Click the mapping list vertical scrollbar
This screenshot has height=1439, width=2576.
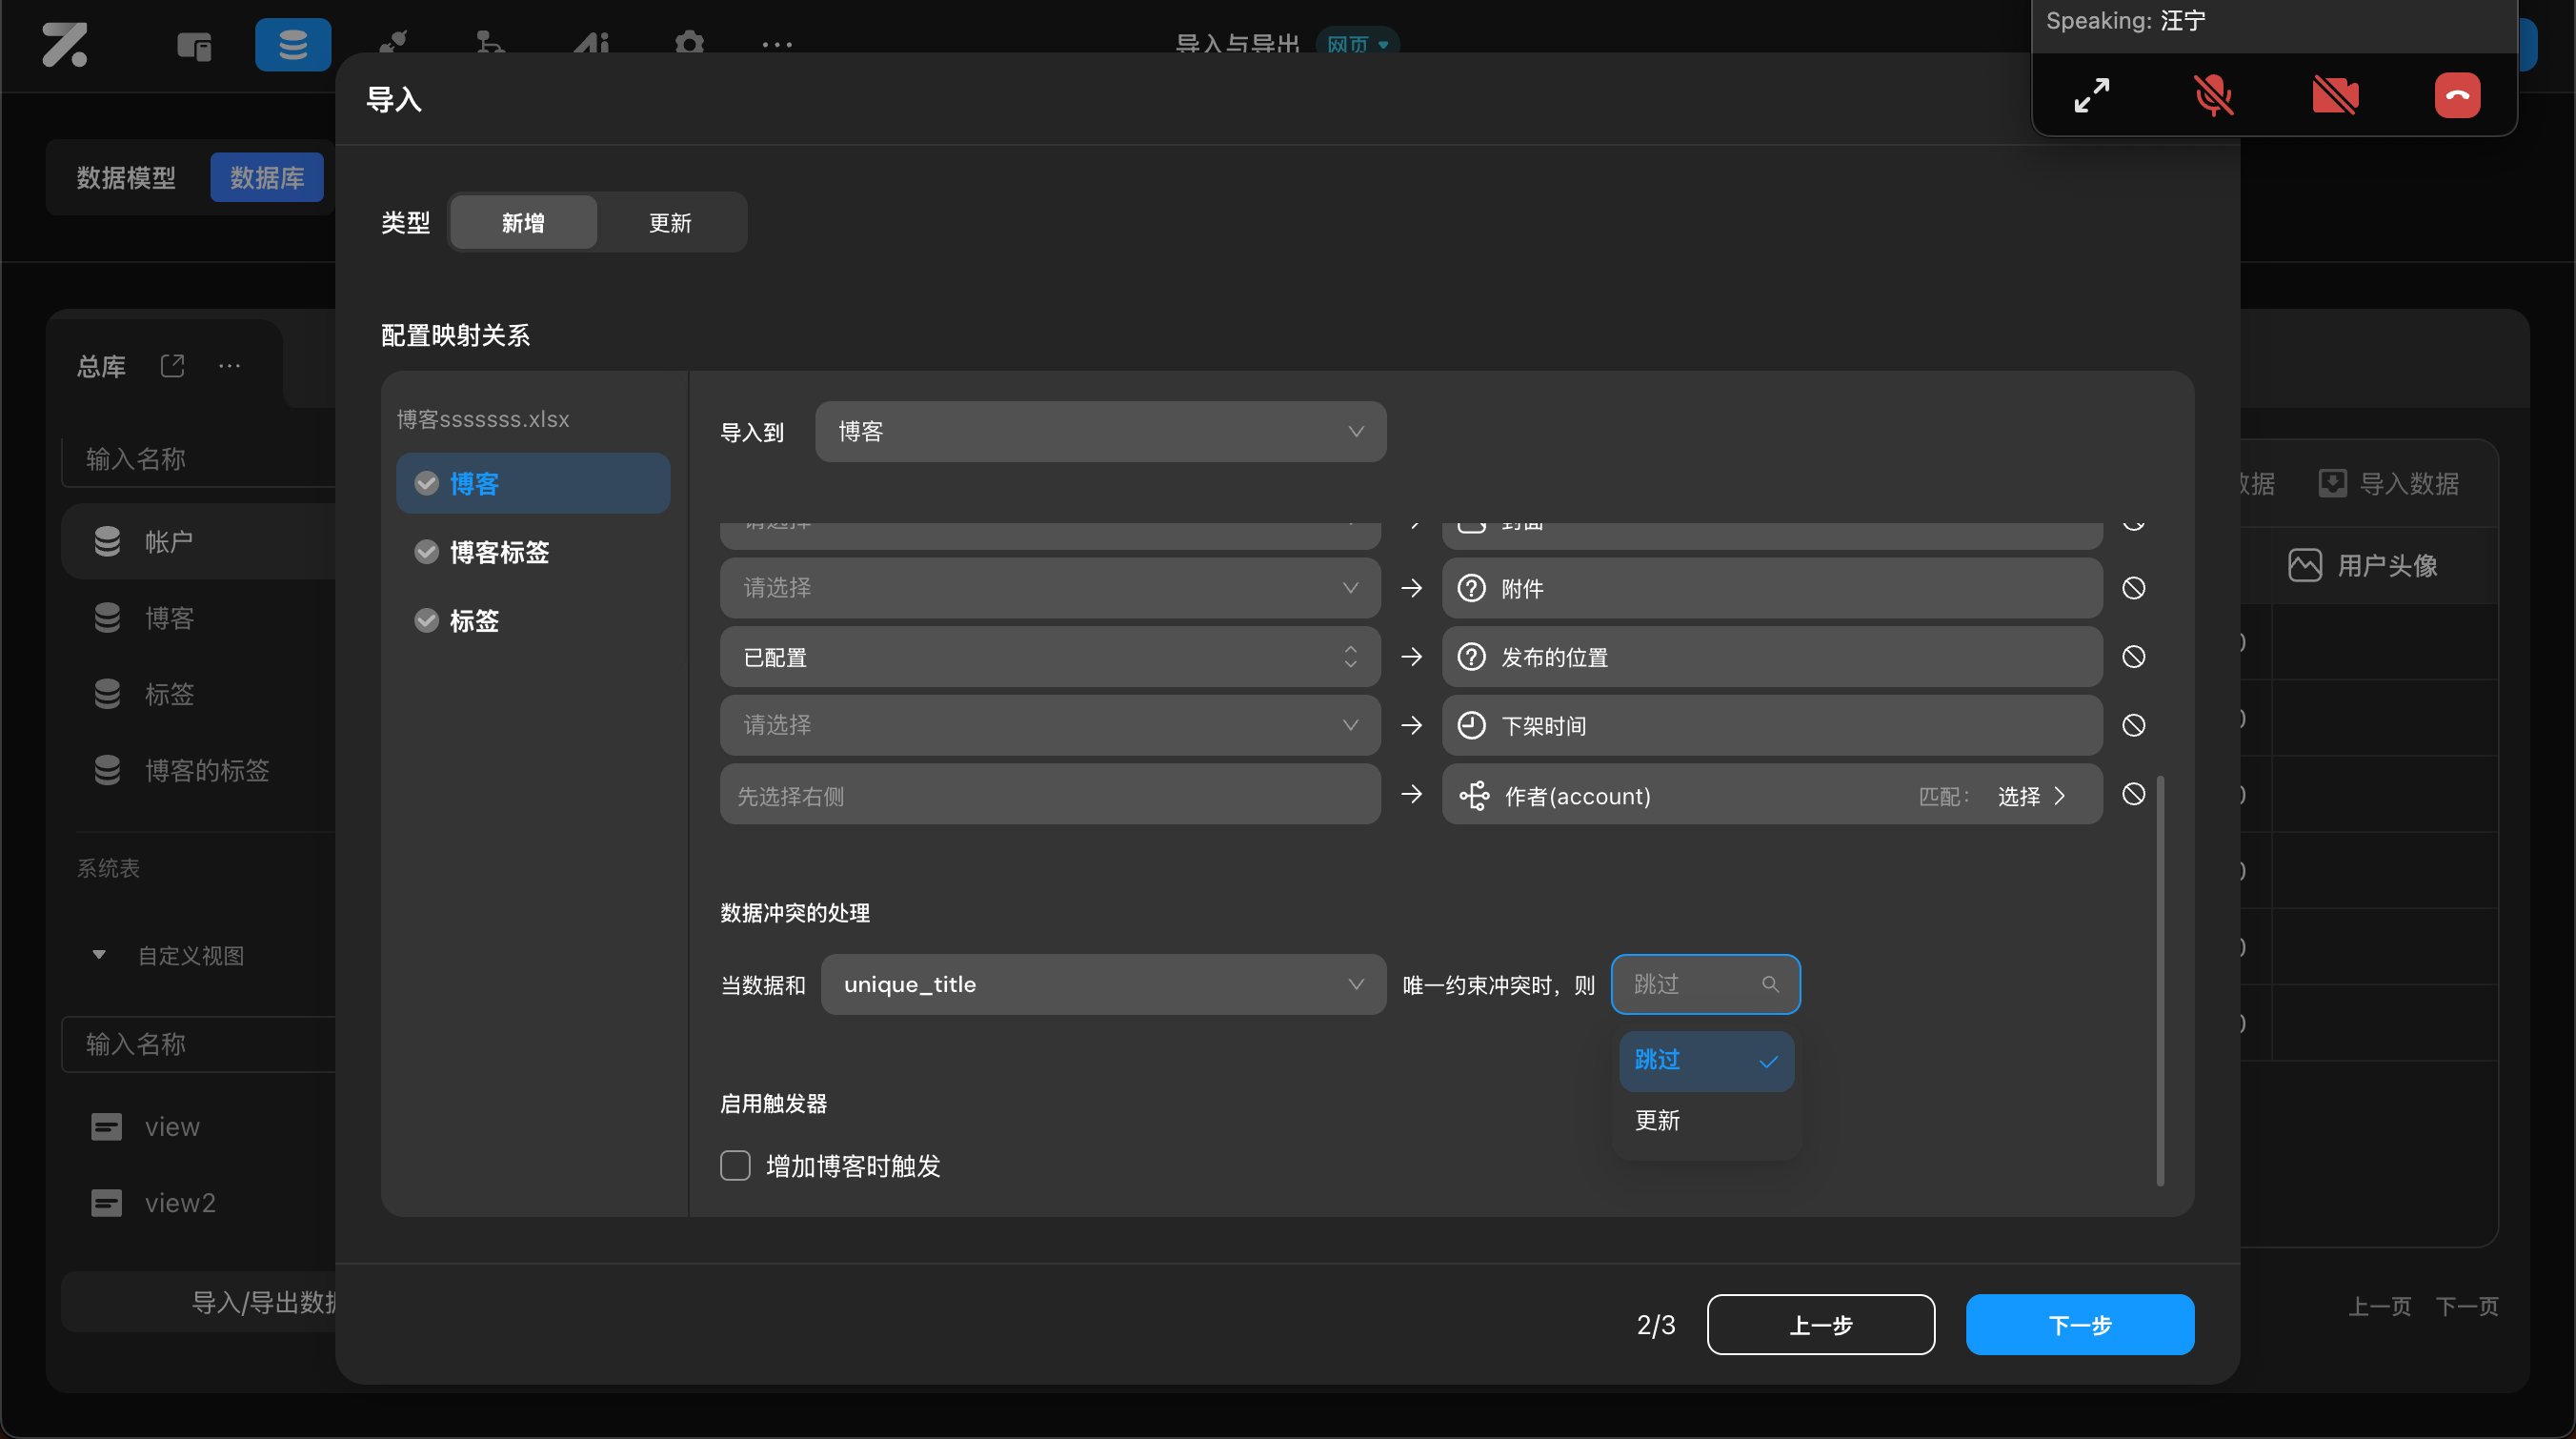pos(2160,980)
